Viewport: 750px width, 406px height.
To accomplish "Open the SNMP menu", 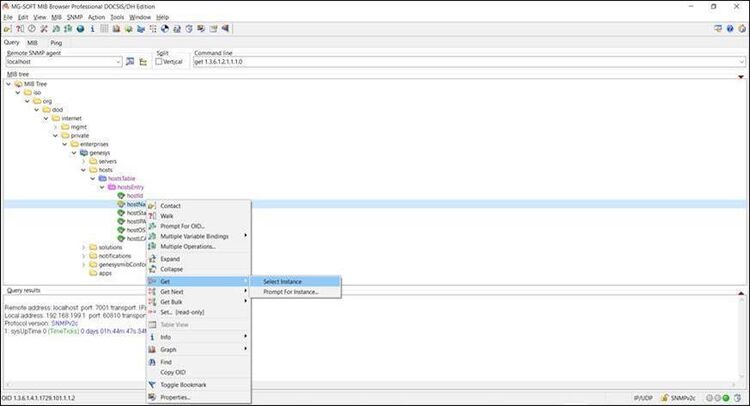I will click(x=75, y=17).
